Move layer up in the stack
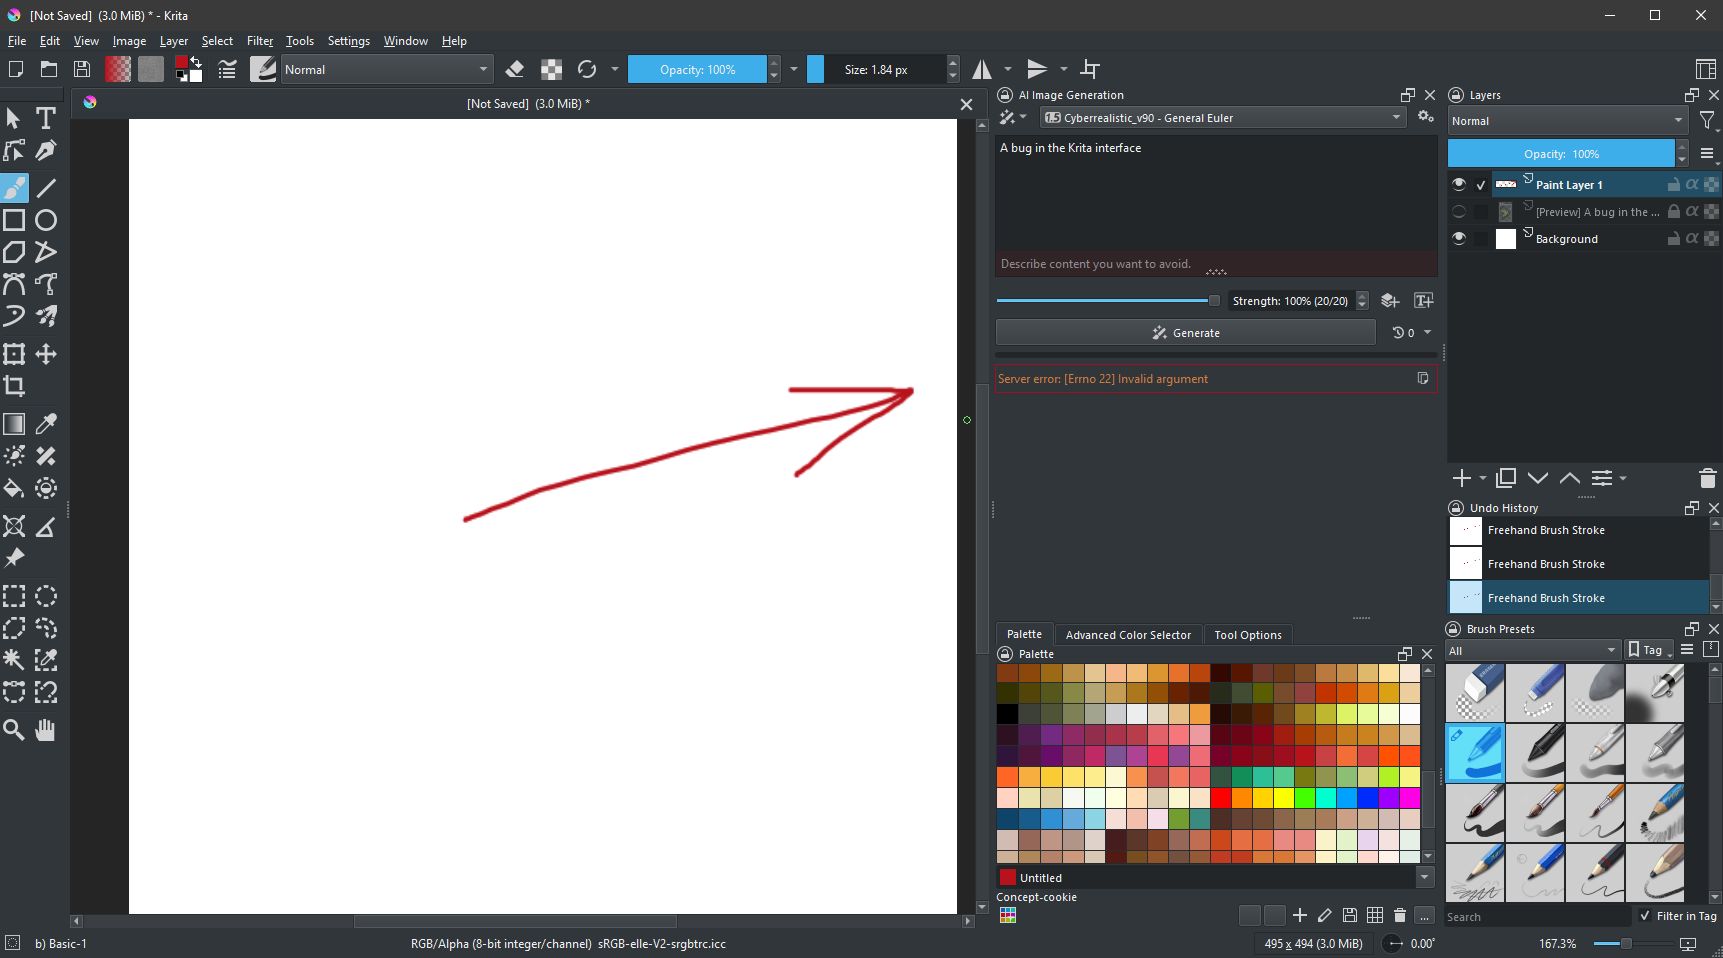 click(x=1570, y=478)
